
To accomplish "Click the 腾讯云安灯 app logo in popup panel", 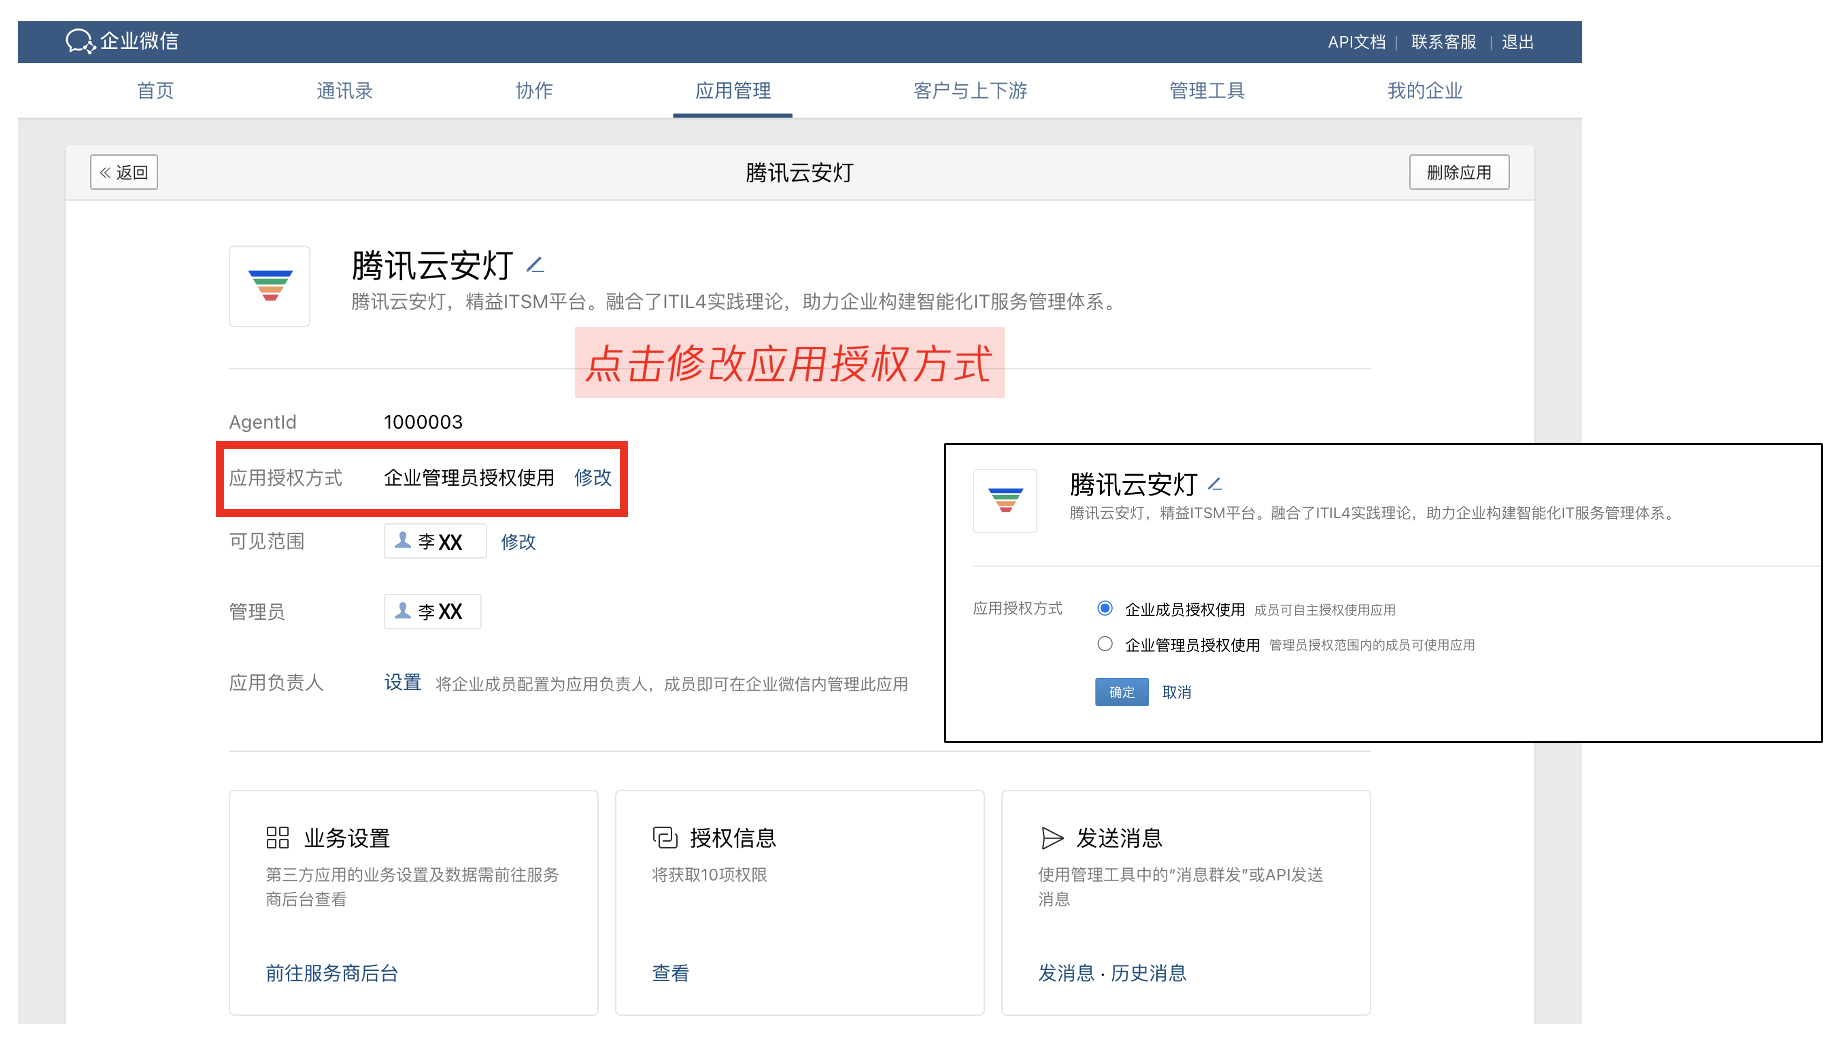I will [1005, 500].
